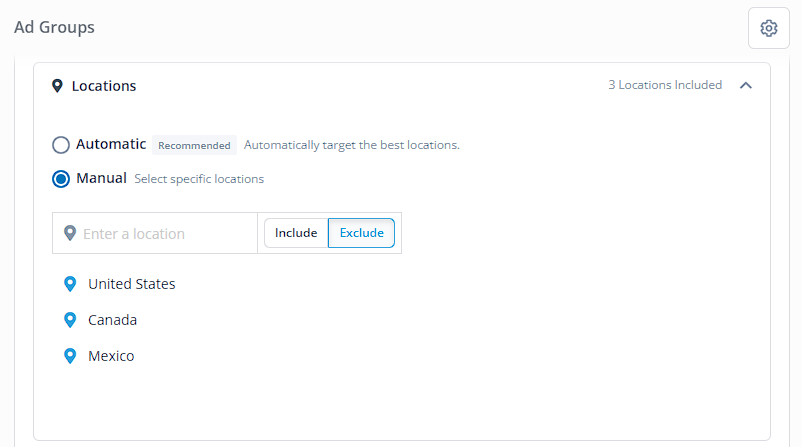
Task: Switch to Include mode
Action: (x=296, y=233)
